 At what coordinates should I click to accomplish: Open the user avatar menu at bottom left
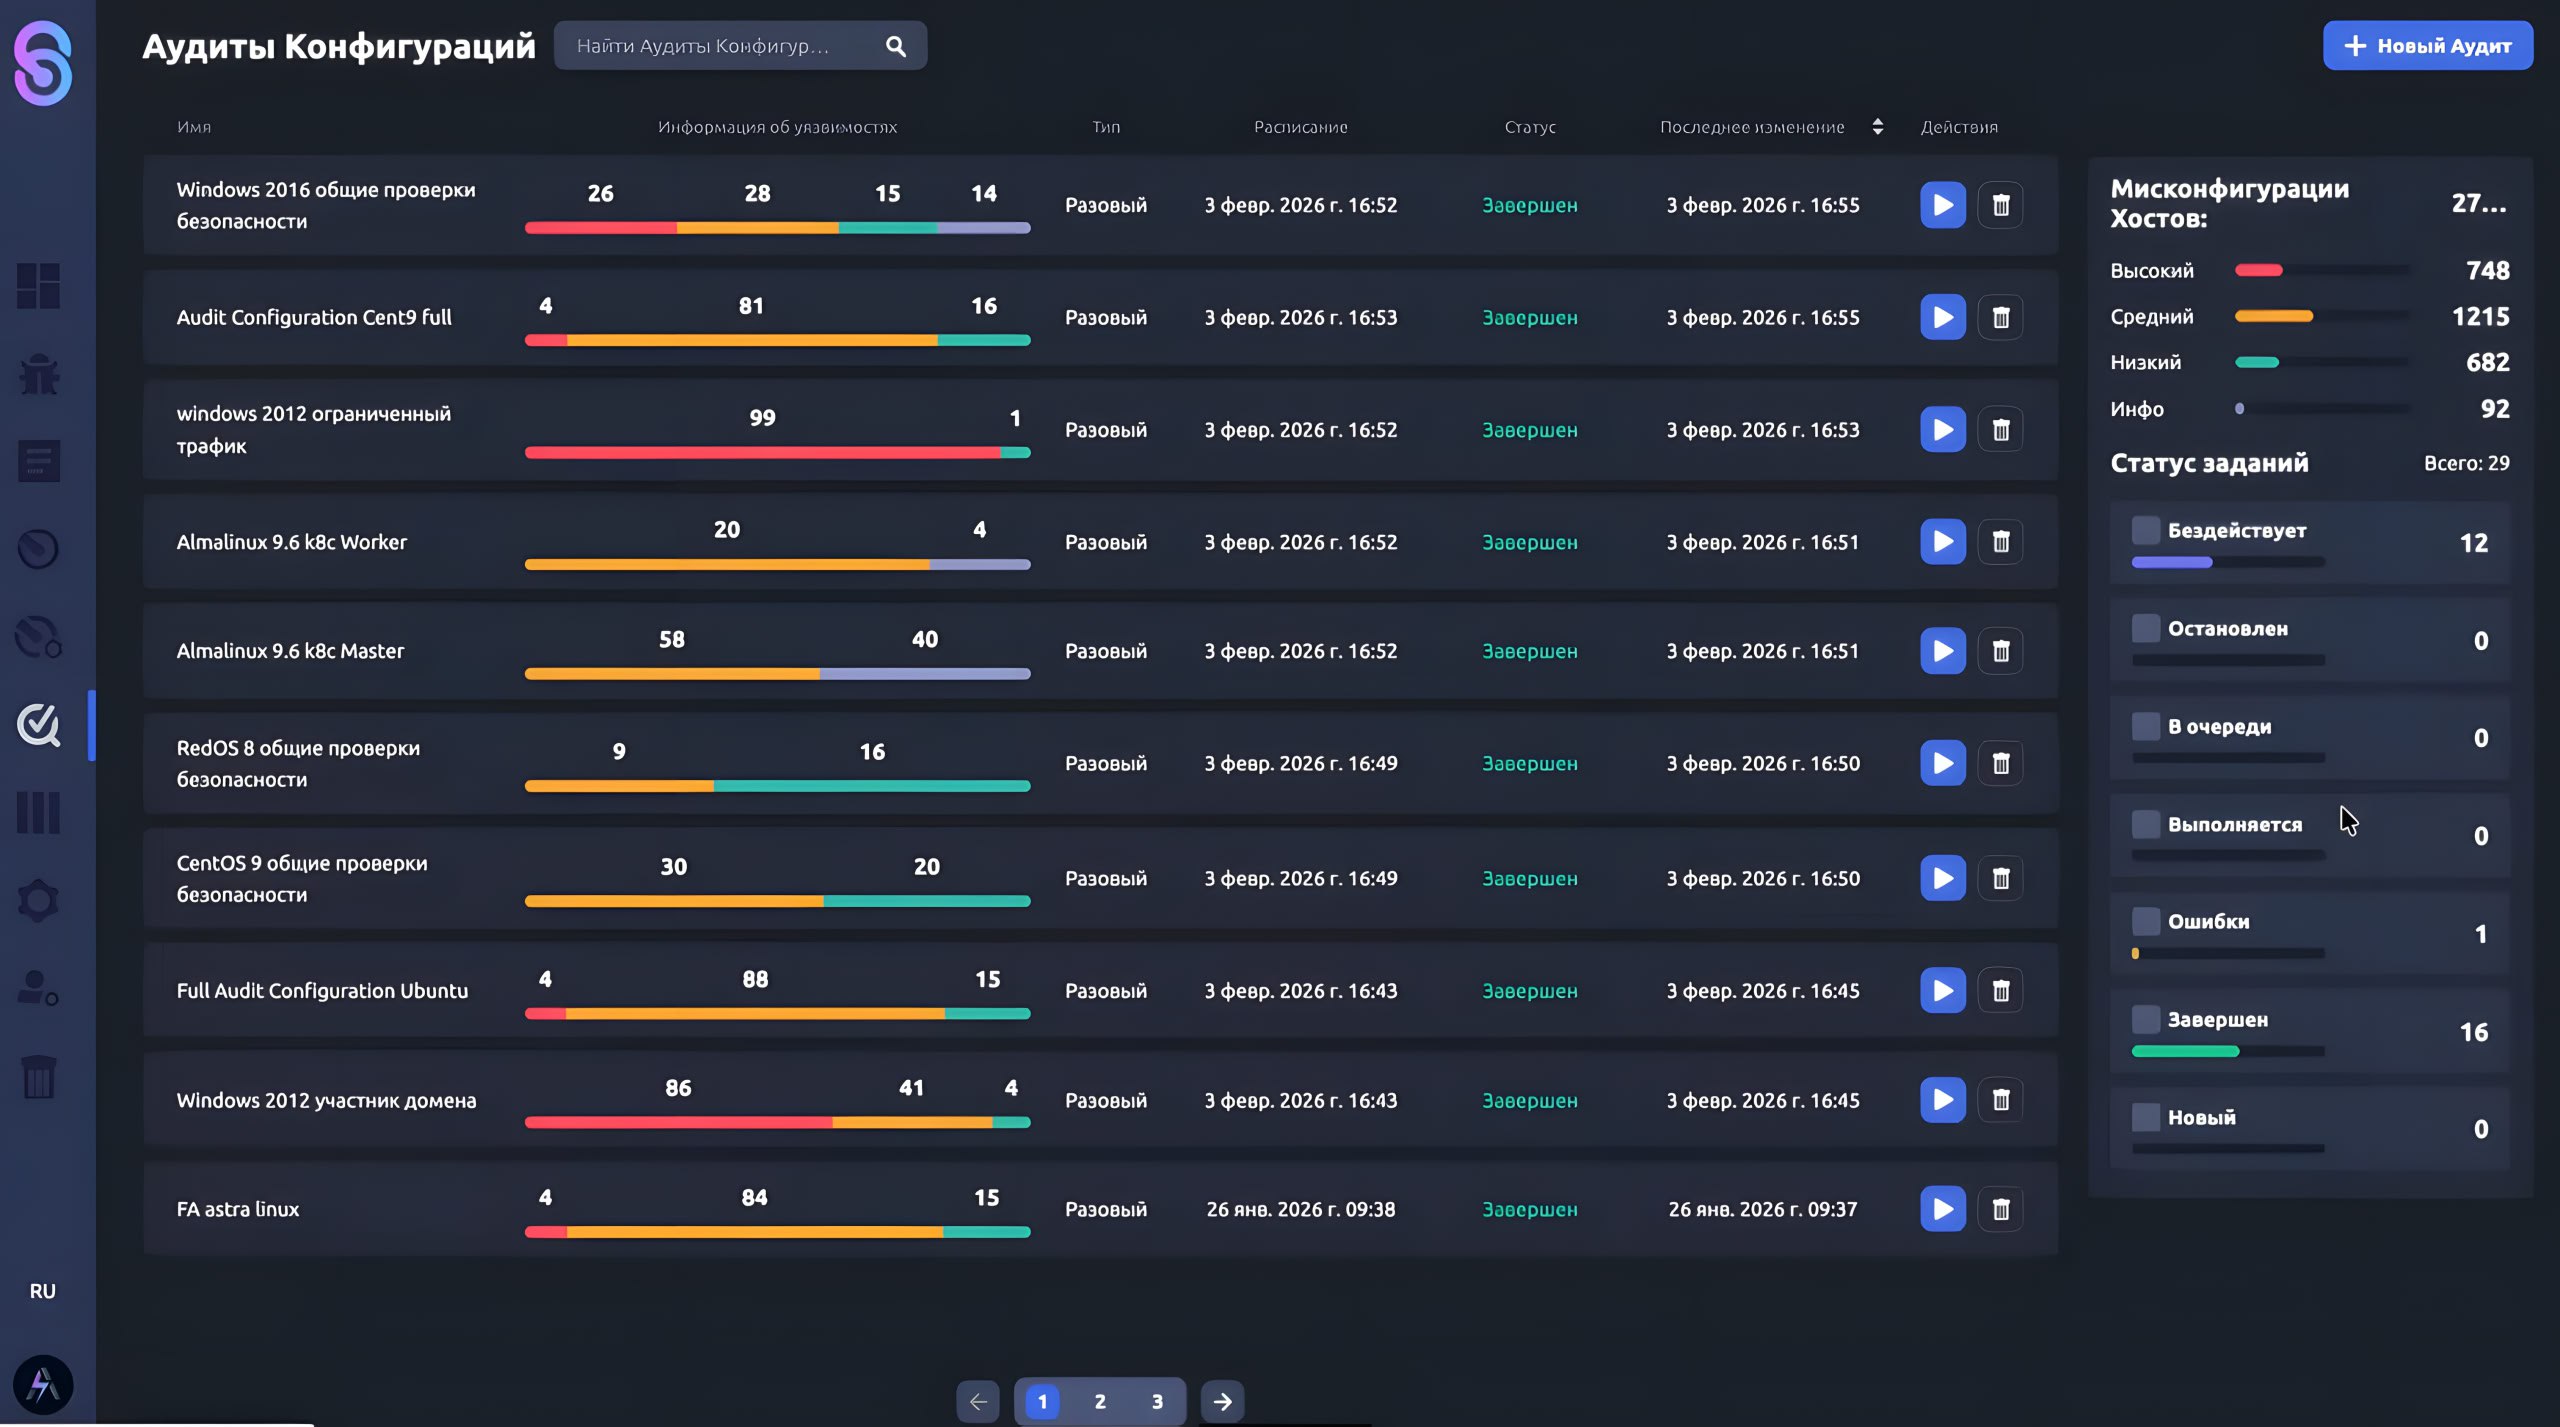(x=42, y=1385)
